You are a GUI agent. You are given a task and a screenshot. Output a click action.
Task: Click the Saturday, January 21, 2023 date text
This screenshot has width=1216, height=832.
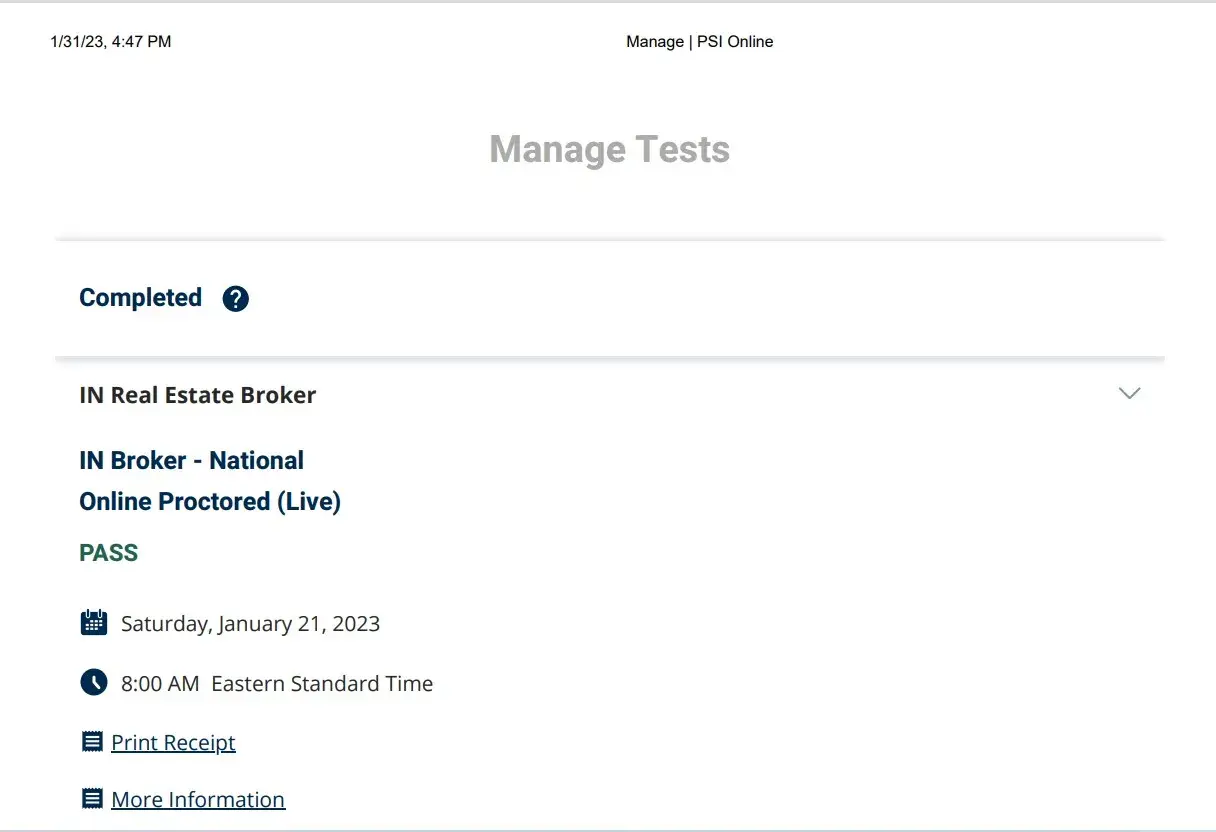(x=250, y=624)
